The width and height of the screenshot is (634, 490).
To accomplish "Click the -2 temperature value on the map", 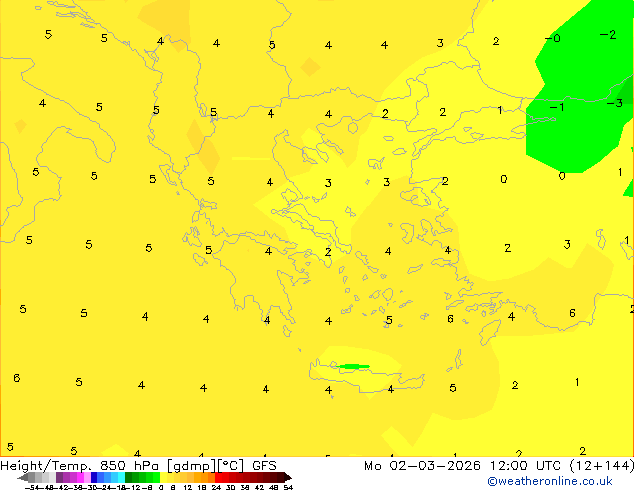I will pos(608,35).
